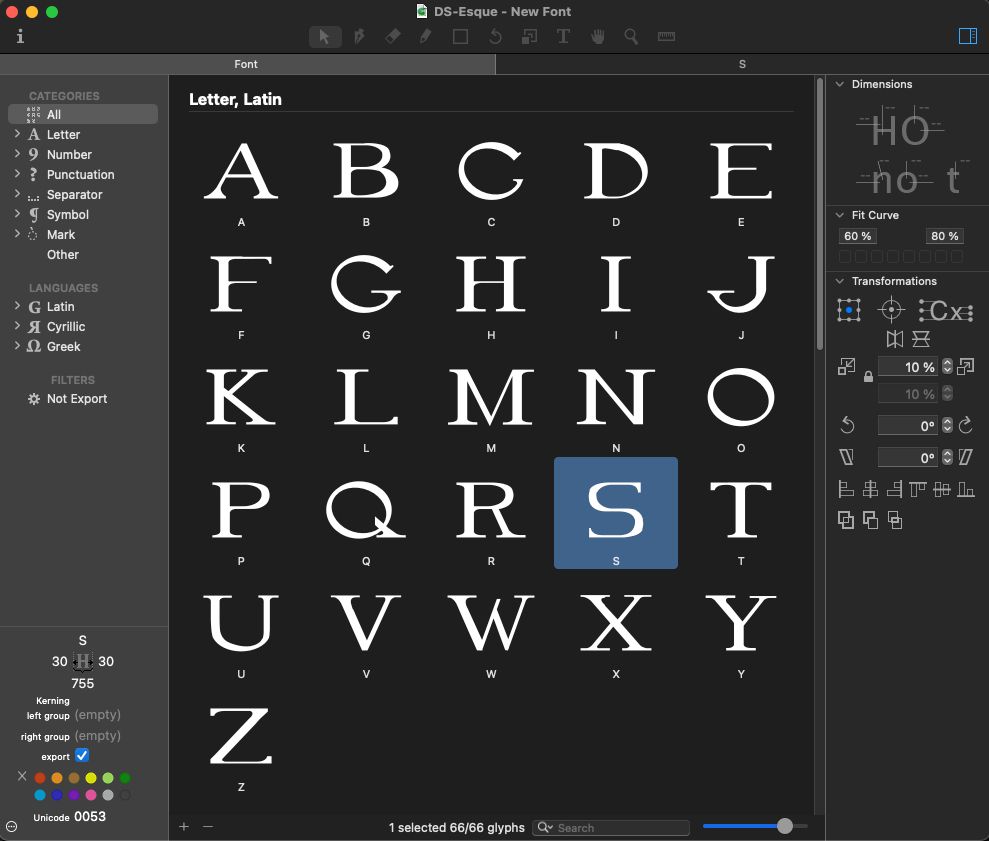
Task: Choose the Rotate tool in toolbar
Action: pyautogui.click(x=495, y=37)
